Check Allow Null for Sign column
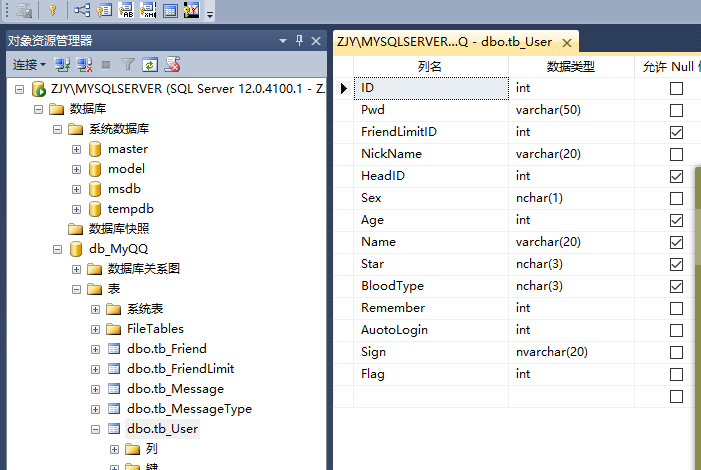The width and height of the screenshot is (701, 470). click(676, 352)
